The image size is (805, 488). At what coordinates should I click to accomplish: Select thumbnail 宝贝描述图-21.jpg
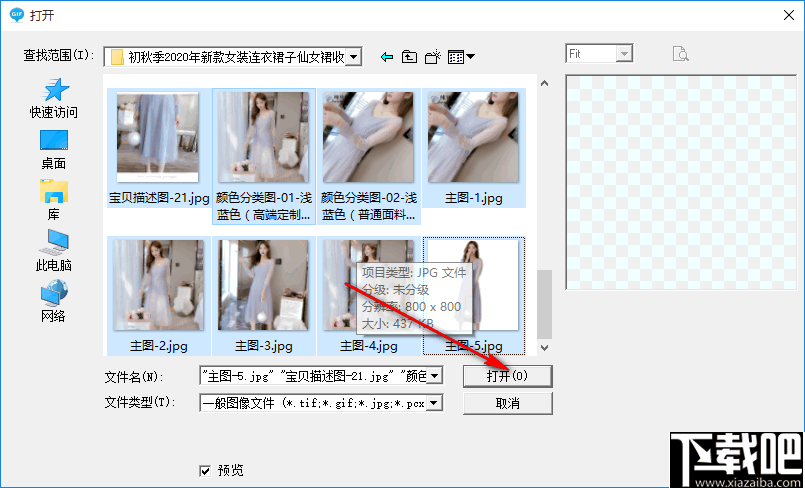[158, 139]
